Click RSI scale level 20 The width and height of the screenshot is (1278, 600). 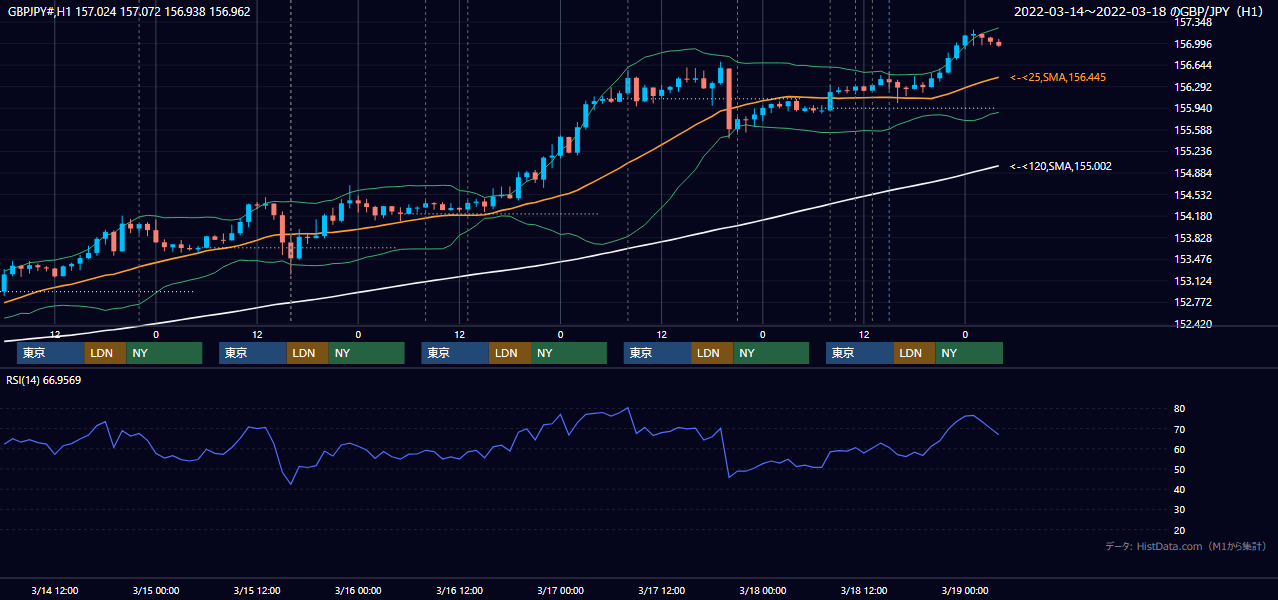coord(1180,530)
